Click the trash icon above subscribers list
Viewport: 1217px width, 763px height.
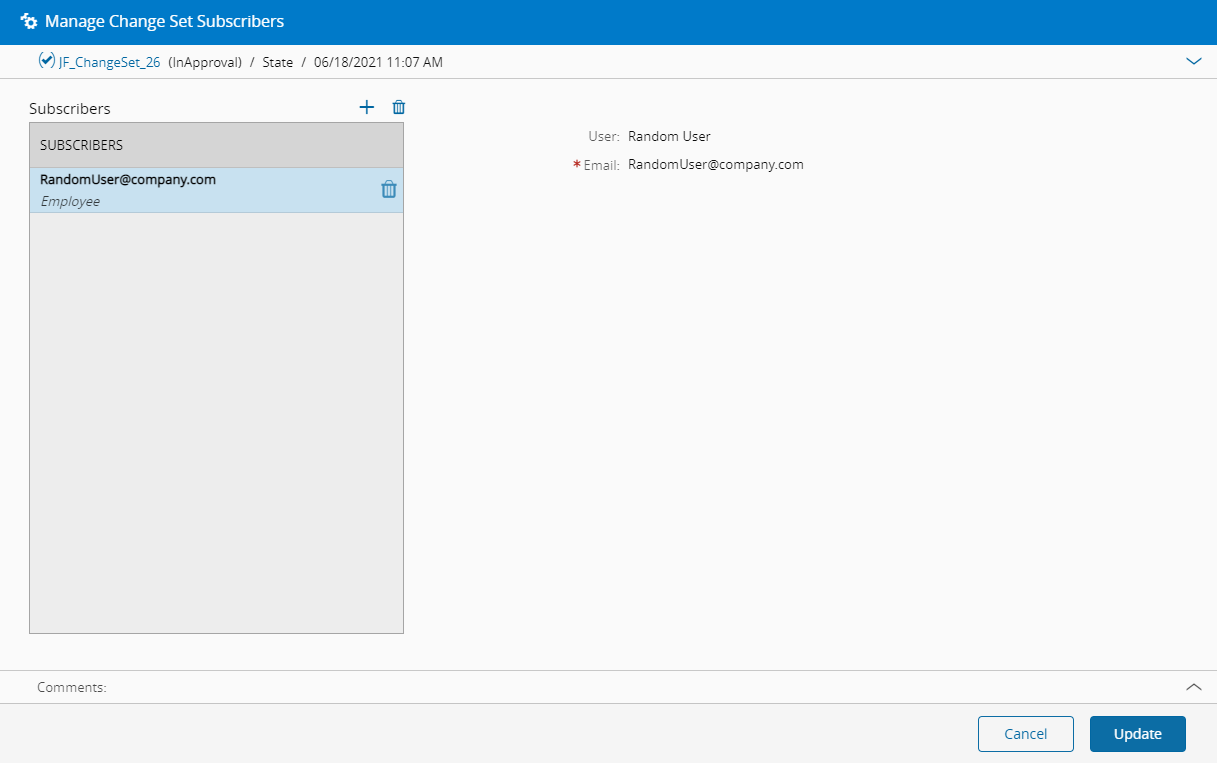pos(399,107)
